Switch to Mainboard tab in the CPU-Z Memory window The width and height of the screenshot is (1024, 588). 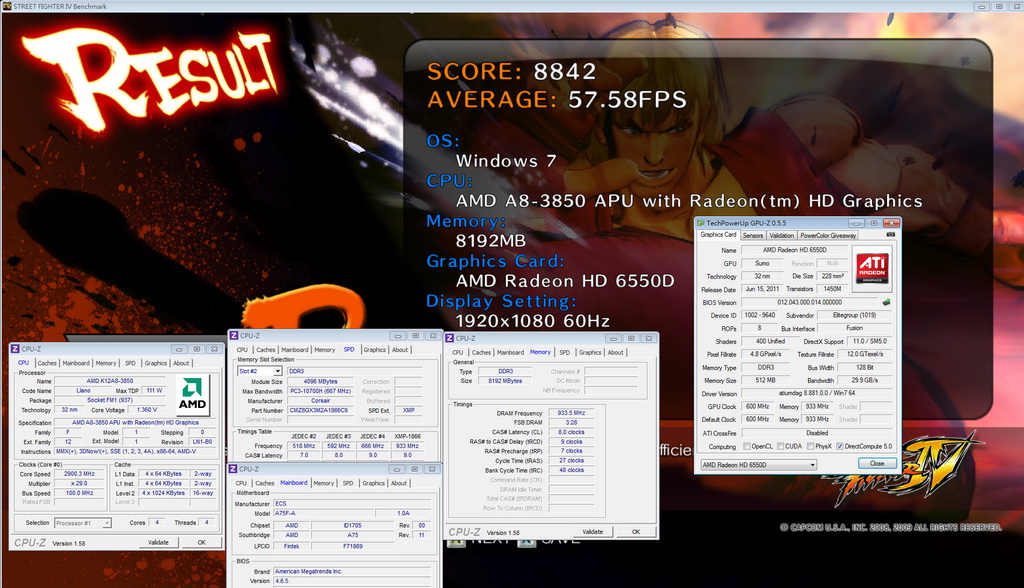tap(510, 353)
